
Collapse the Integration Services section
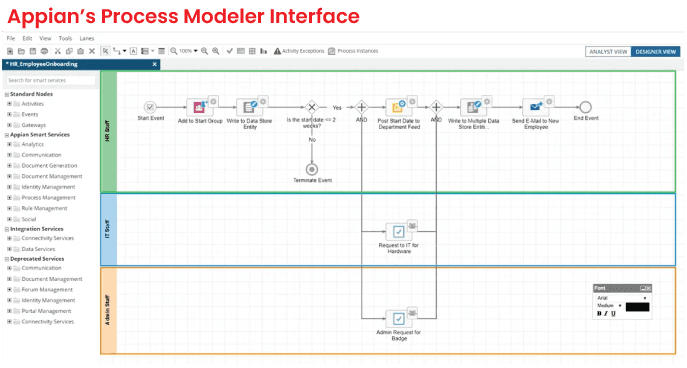coord(7,229)
